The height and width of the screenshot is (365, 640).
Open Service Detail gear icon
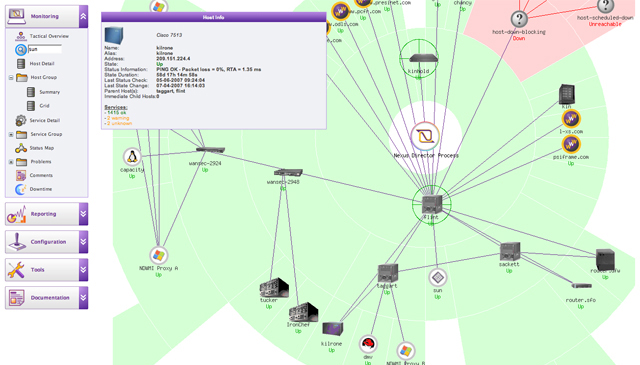coord(21,120)
